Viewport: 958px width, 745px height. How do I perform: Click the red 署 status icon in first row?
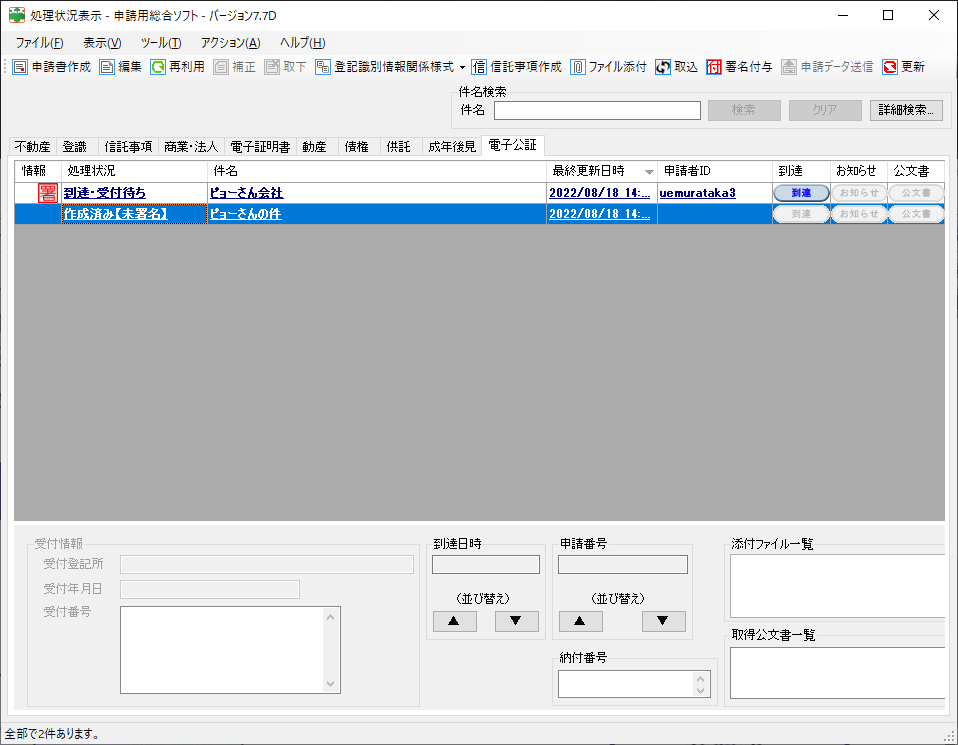[x=48, y=193]
